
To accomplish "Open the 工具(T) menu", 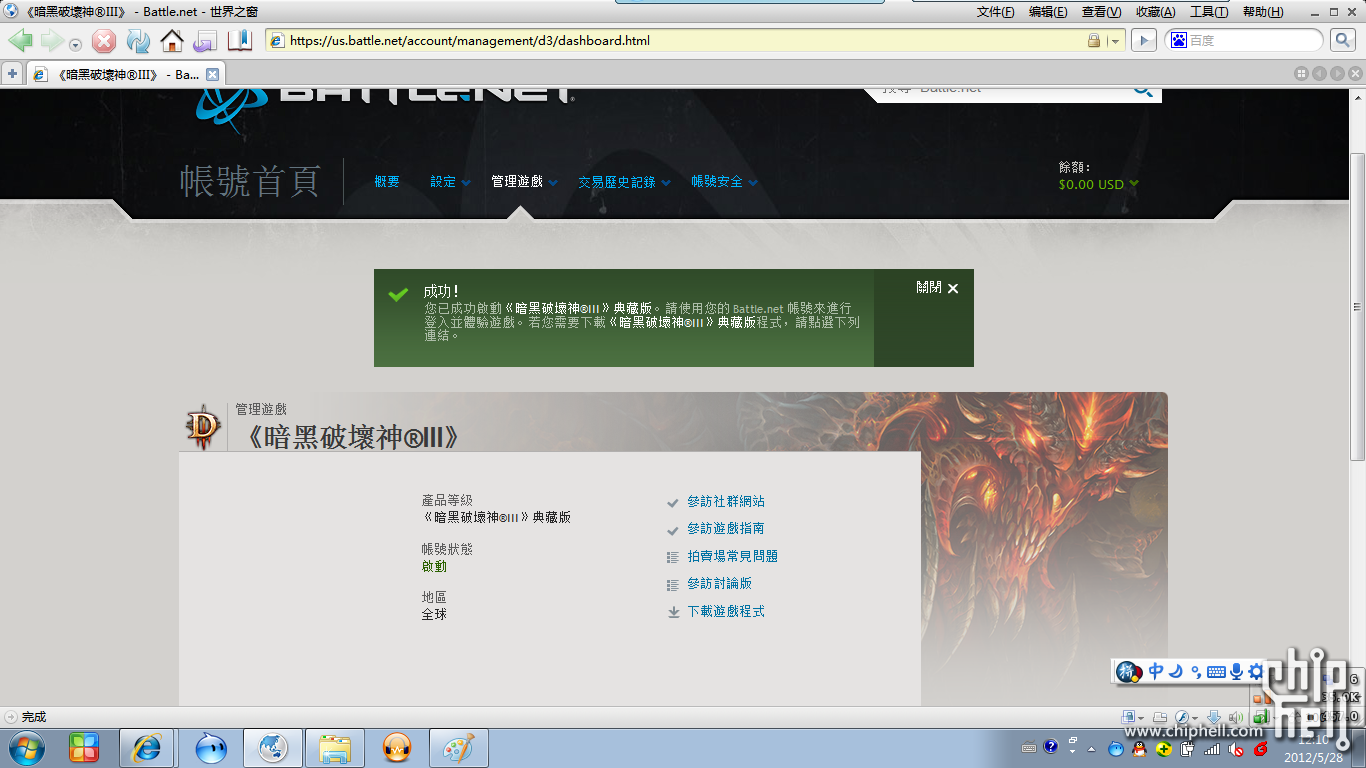I will tap(1209, 12).
